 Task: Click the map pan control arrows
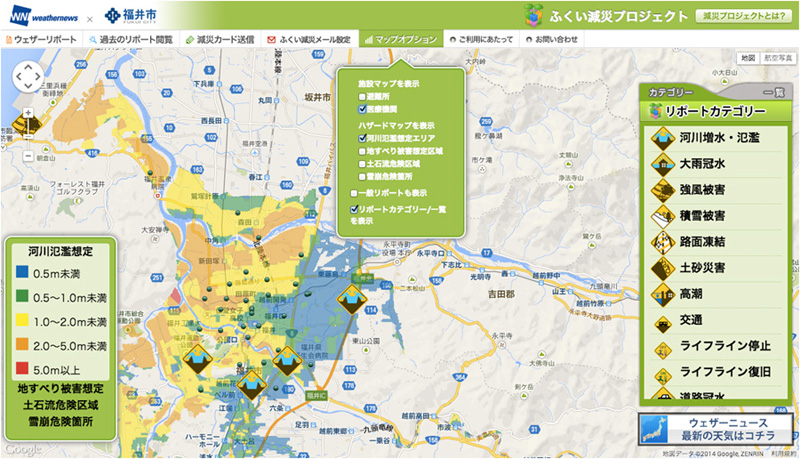click(28, 77)
